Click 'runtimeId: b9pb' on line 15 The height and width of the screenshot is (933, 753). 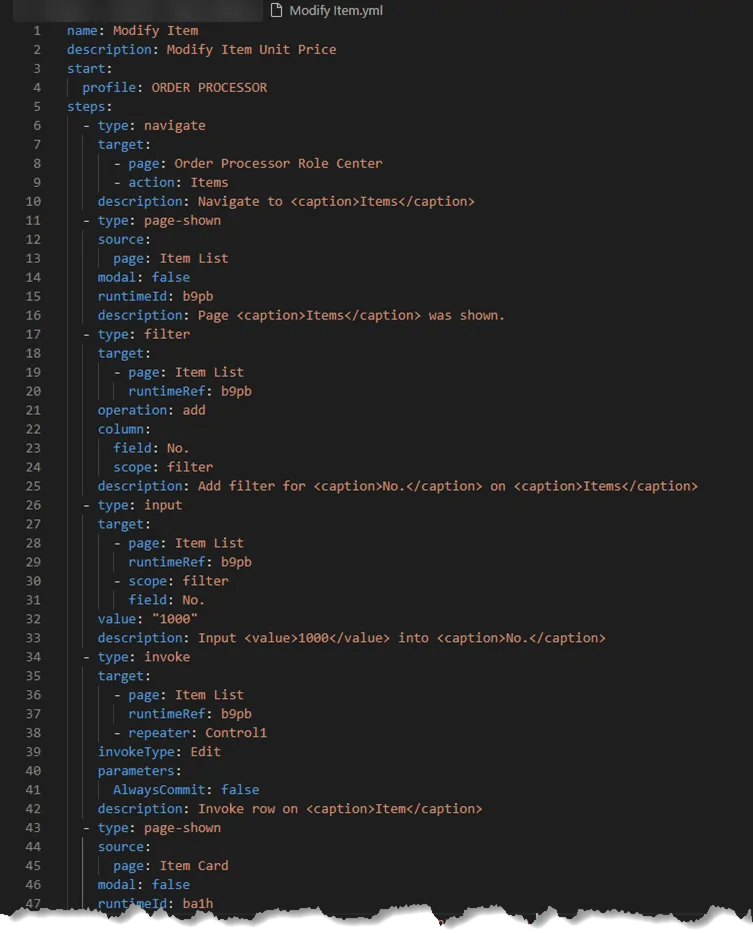[x=155, y=296]
